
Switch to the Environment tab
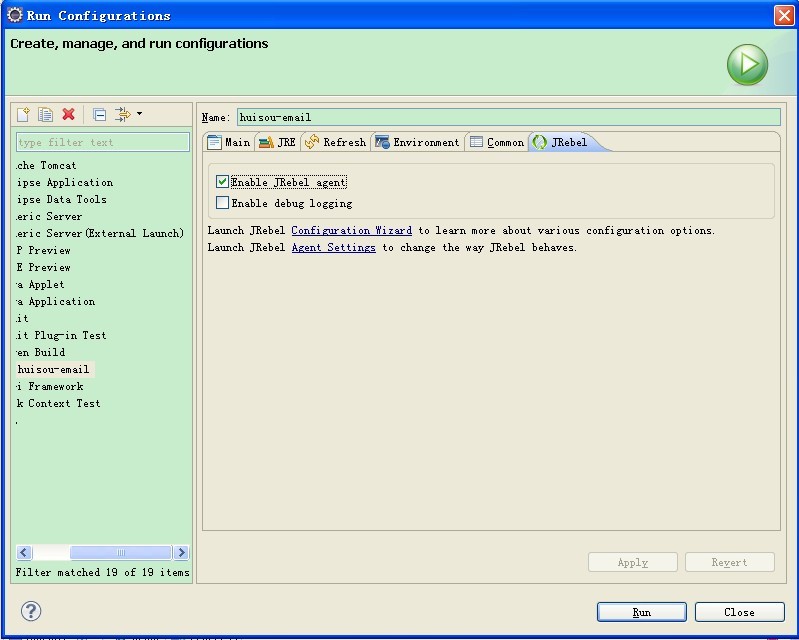(417, 142)
